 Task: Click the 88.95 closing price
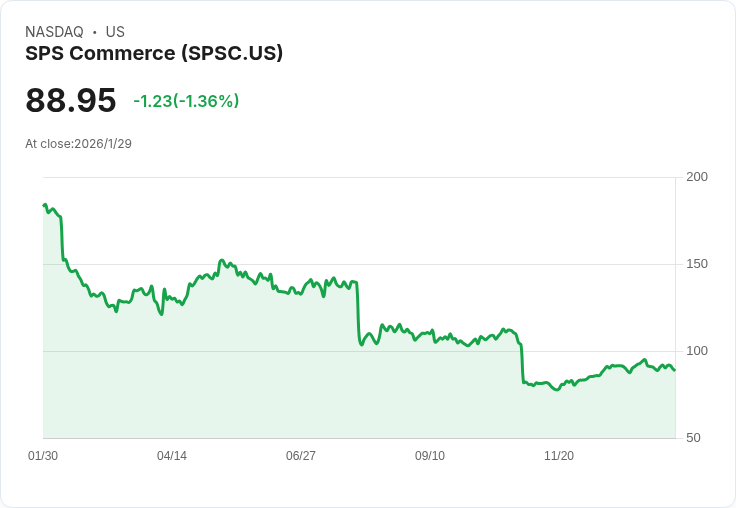[x=70, y=100]
